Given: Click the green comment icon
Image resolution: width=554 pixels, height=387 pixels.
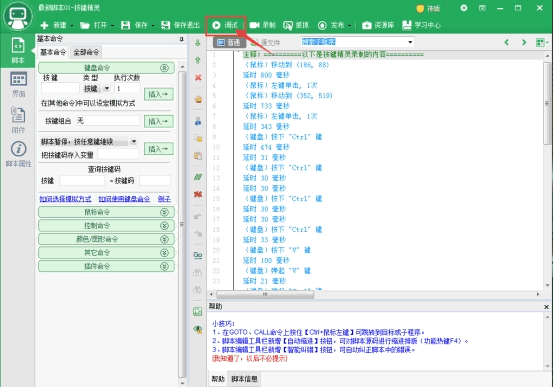Looking at the screenshot, I should tap(198, 177).
